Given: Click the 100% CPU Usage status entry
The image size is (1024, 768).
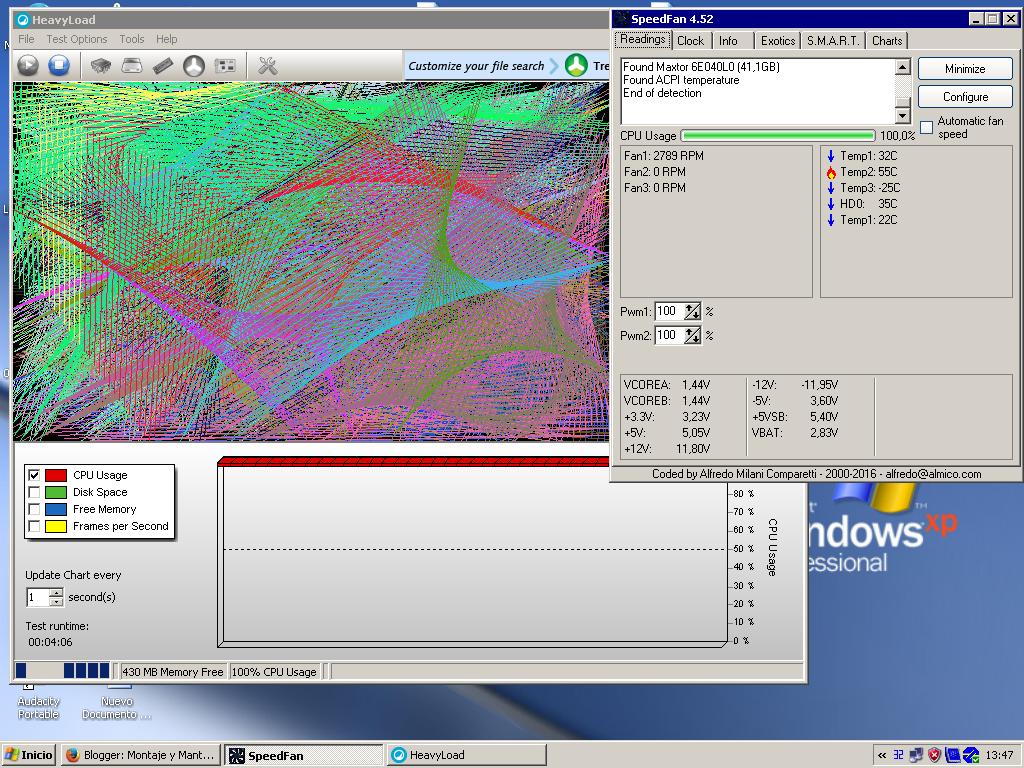Looking at the screenshot, I should [274, 671].
